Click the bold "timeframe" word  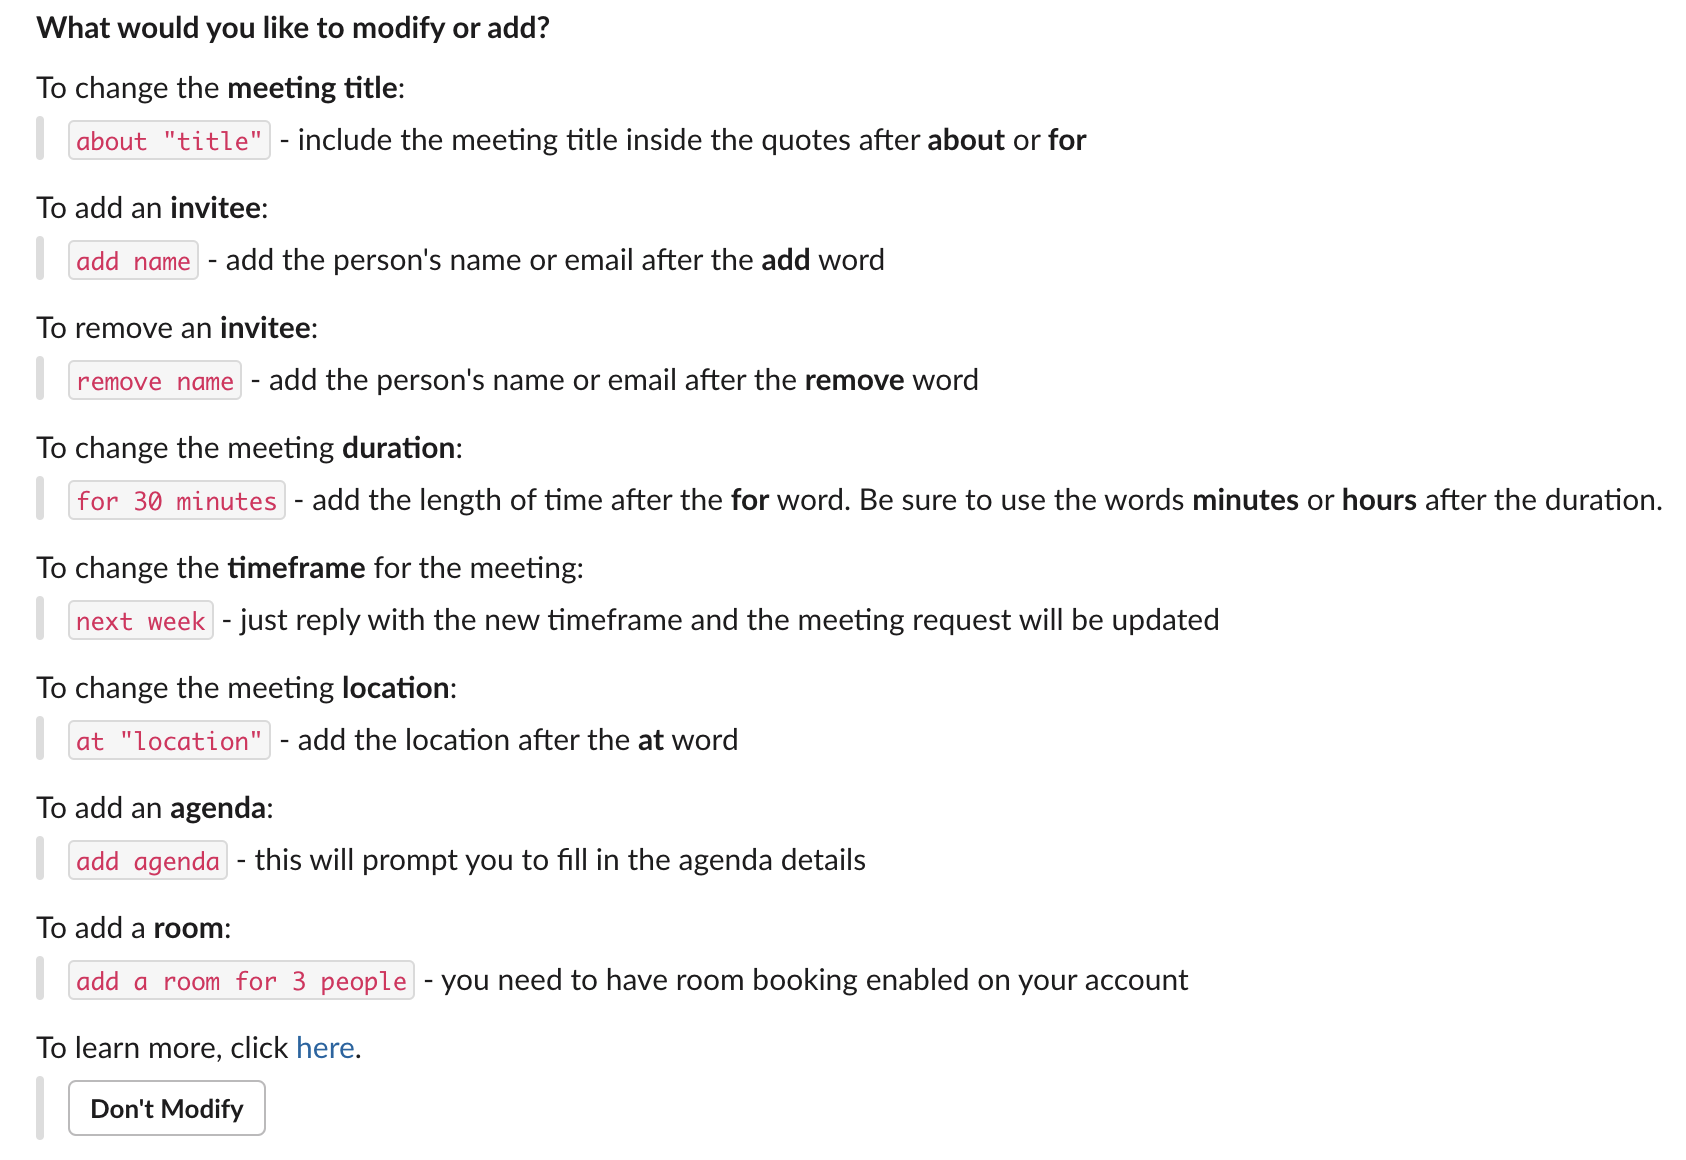tap(296, 568)
